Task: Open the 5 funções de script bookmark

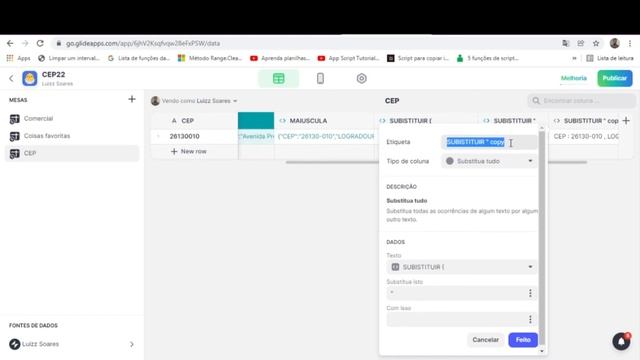Action: point(487,58)
